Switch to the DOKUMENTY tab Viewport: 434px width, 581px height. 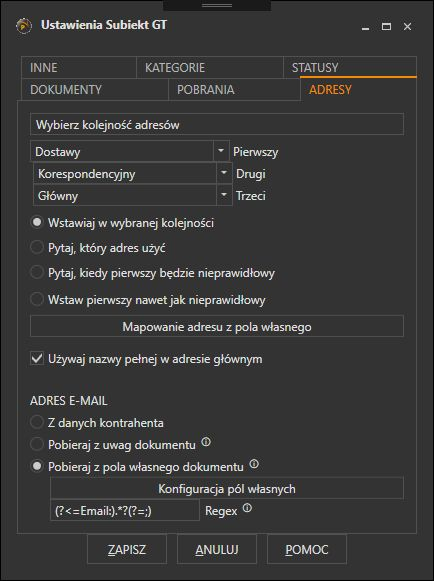(95, 89)
